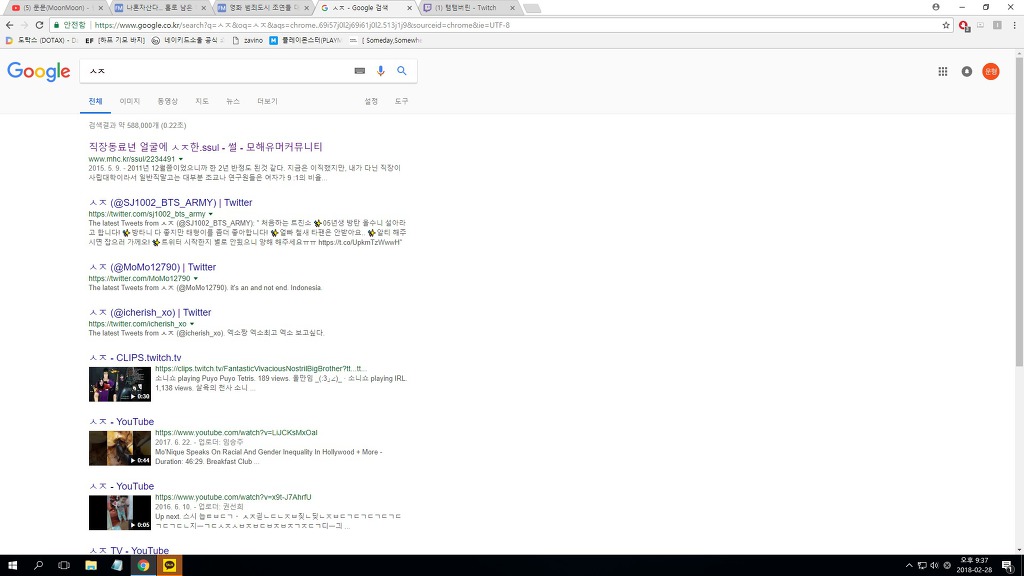The image size is (1024, 576).
Task: Switch to the 뉴스 news tab
Action: 233,101
